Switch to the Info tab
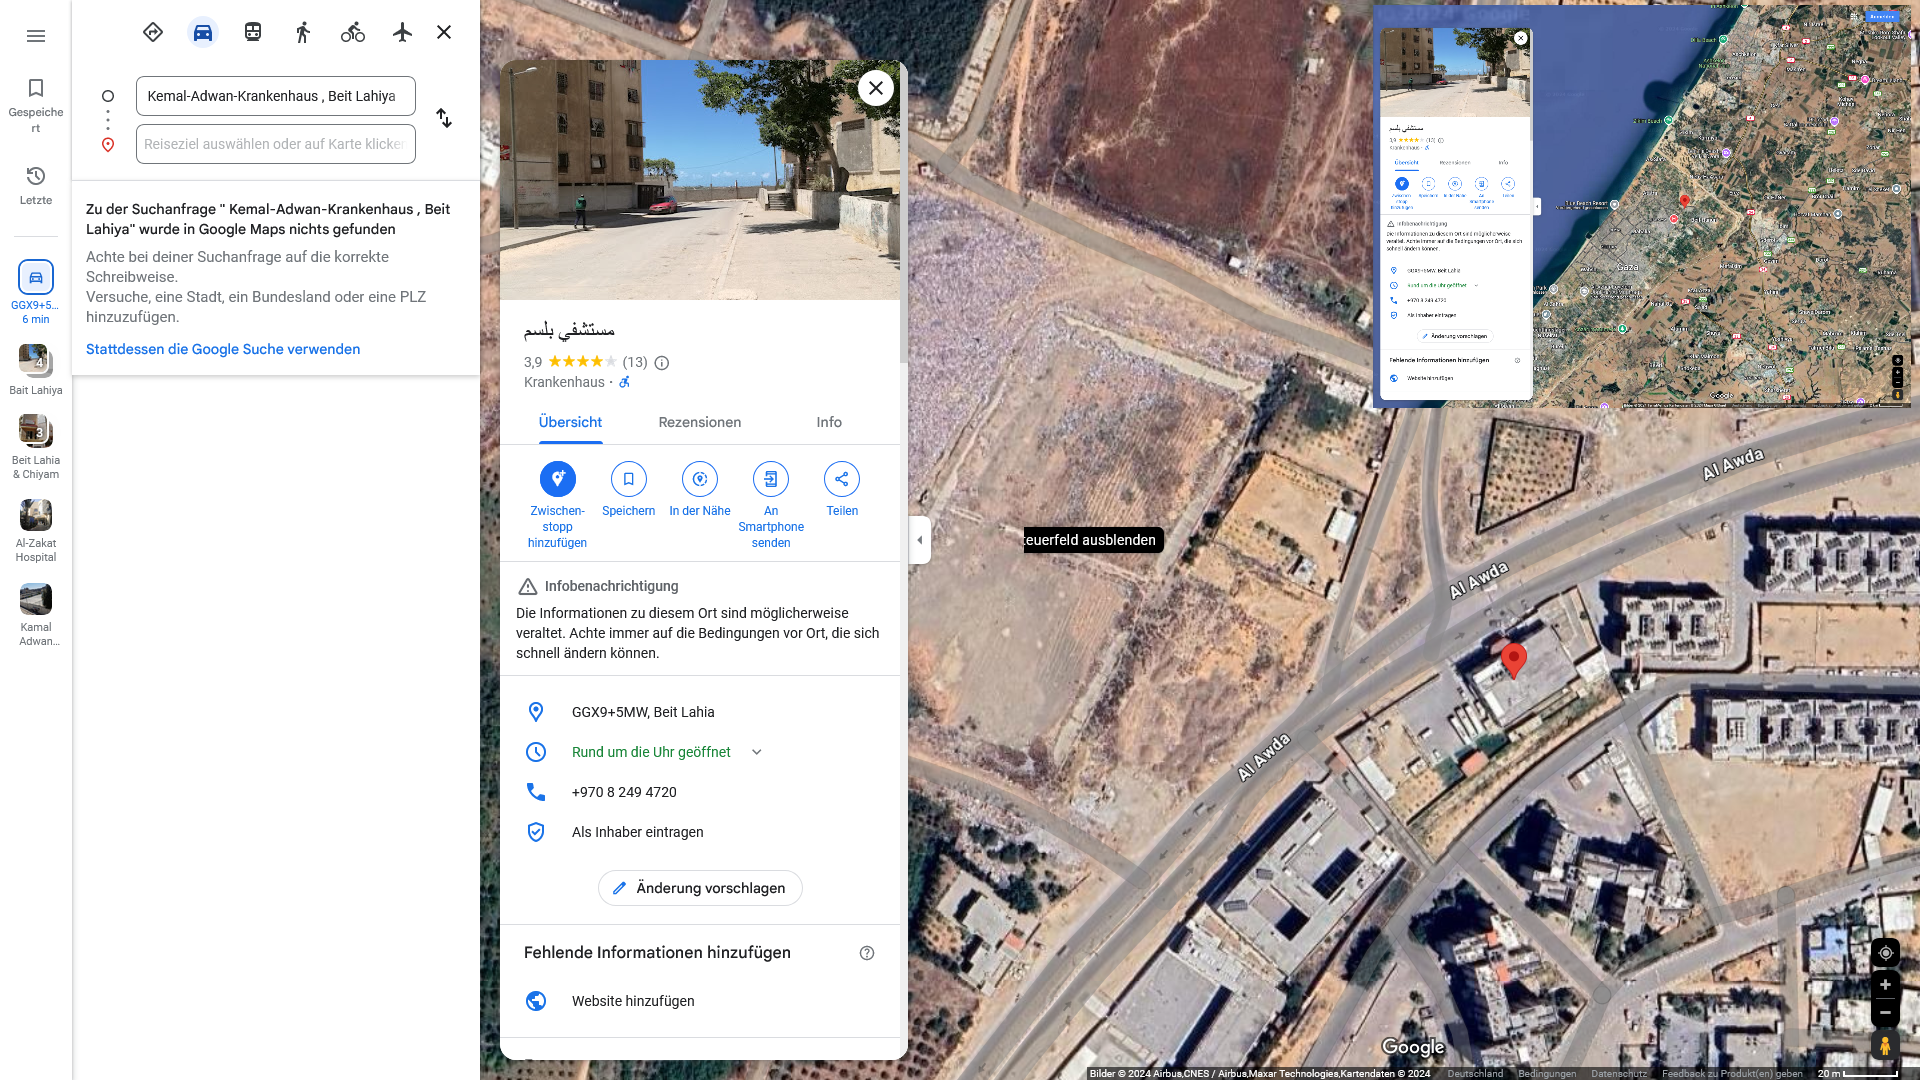 pos(828,422)
